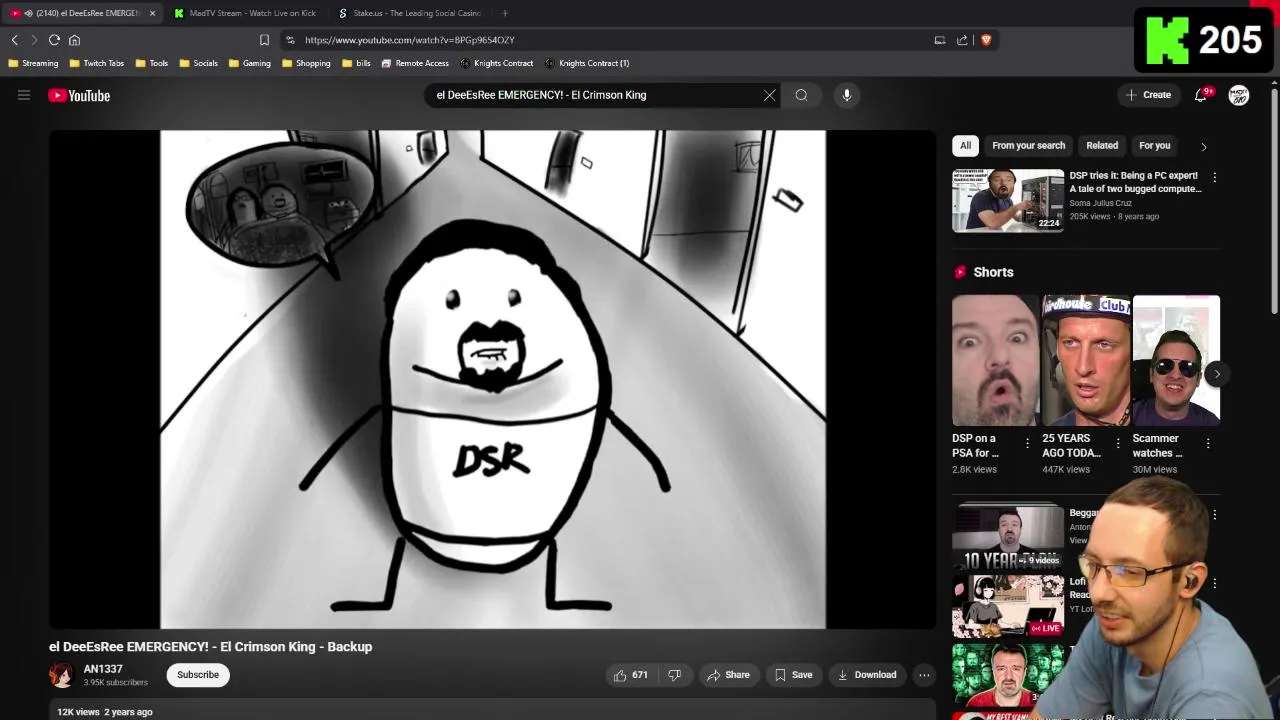The image size is (1280, 720).
Task: Start voice search with microphone icon
Action: (x=846, y=95)
